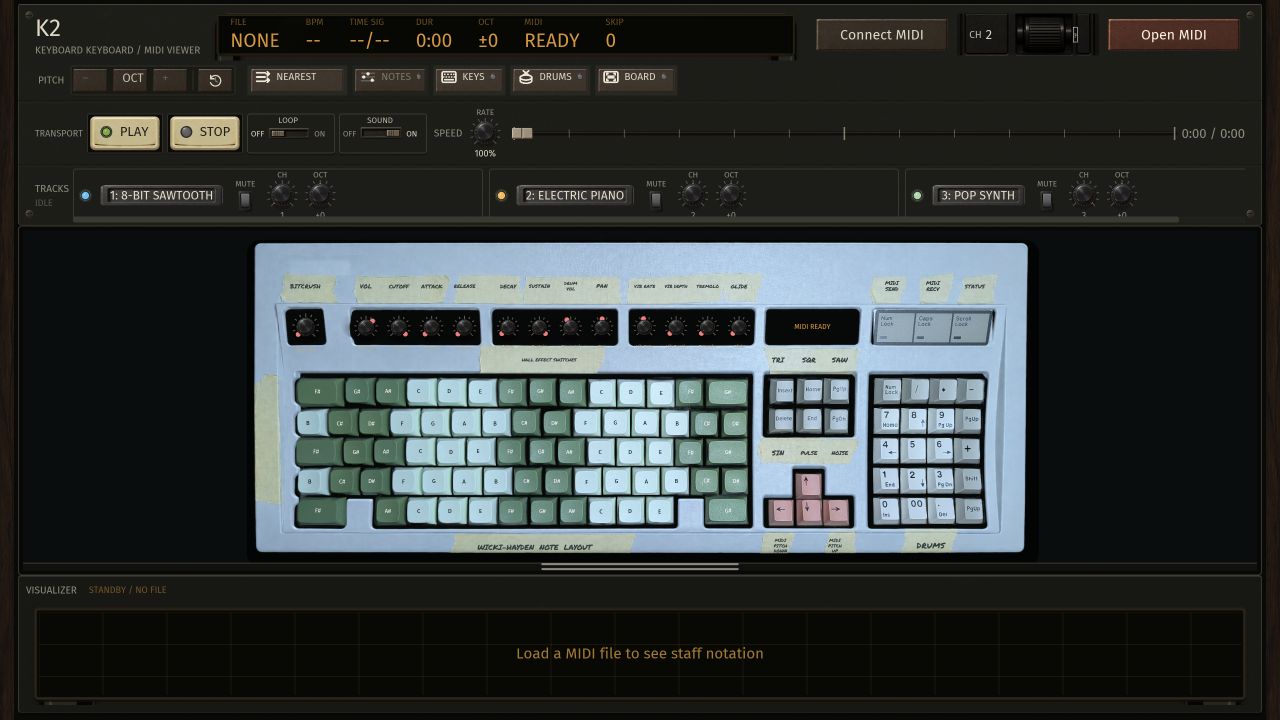The height and width of the screenshot is (720, 1280).
Task: Click the PAN knob
Action: click(x=603, y=326)
